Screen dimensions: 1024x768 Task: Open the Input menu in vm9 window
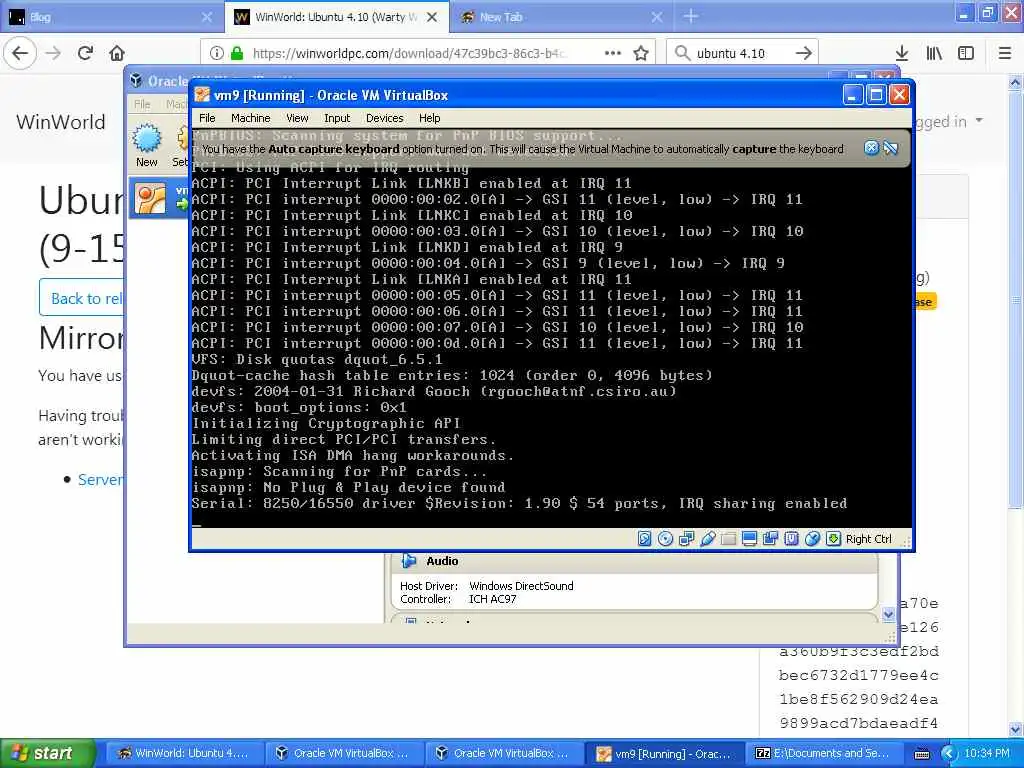pyautogui.click(x=337, y=118)
